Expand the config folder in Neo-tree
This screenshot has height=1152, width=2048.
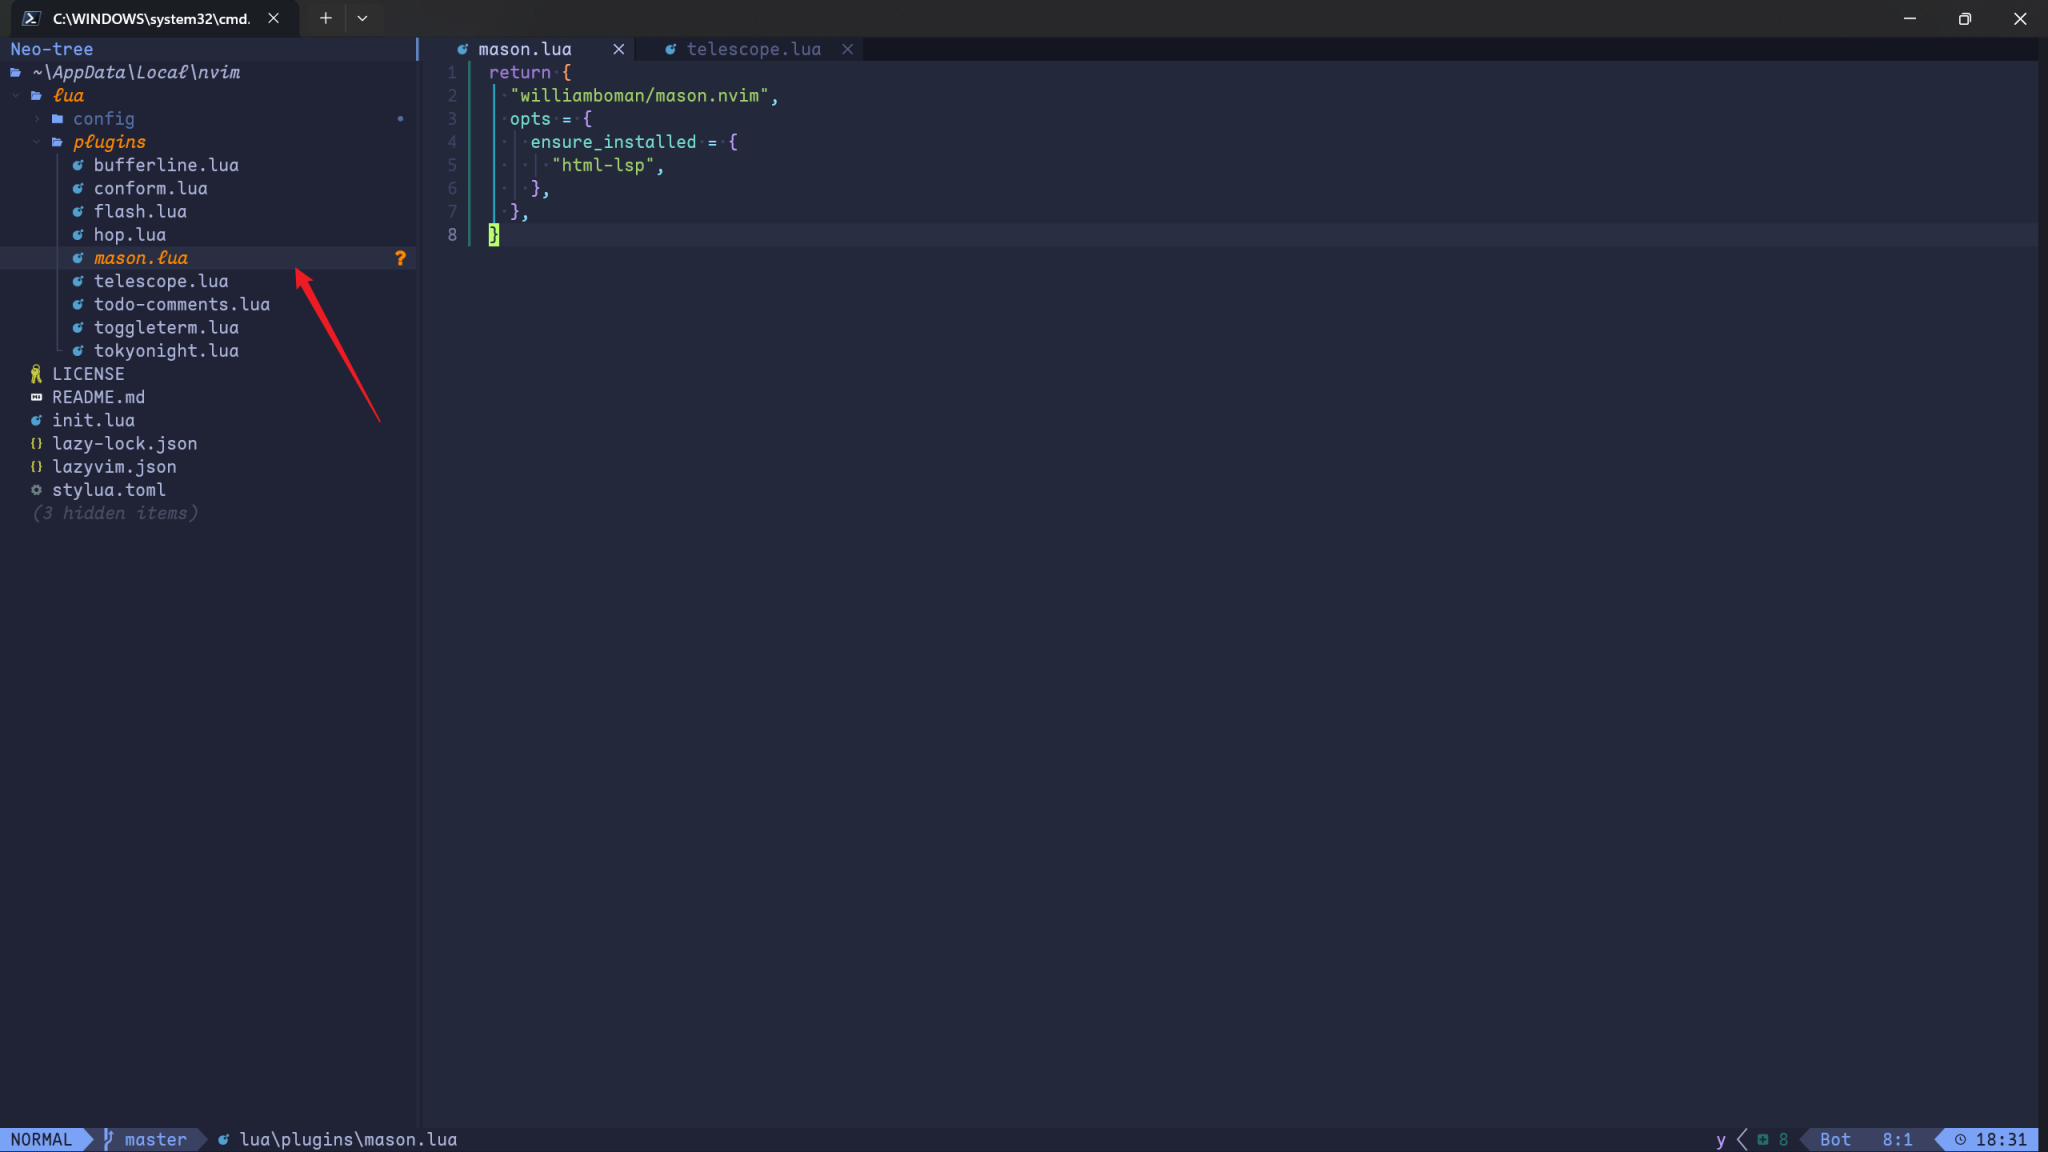(37, 119)
